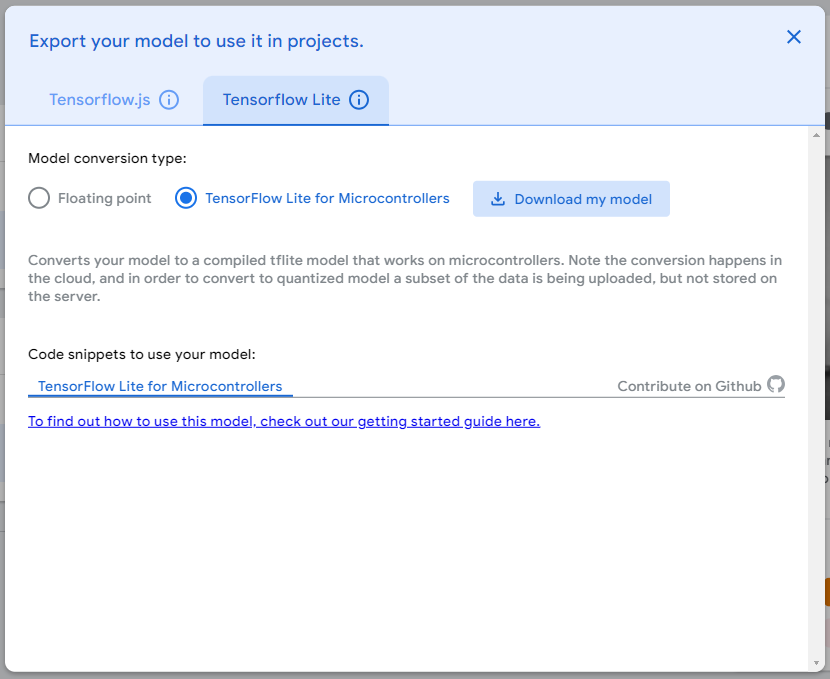Click the dialog title 'Export your model'

click(x=196, y=41)
